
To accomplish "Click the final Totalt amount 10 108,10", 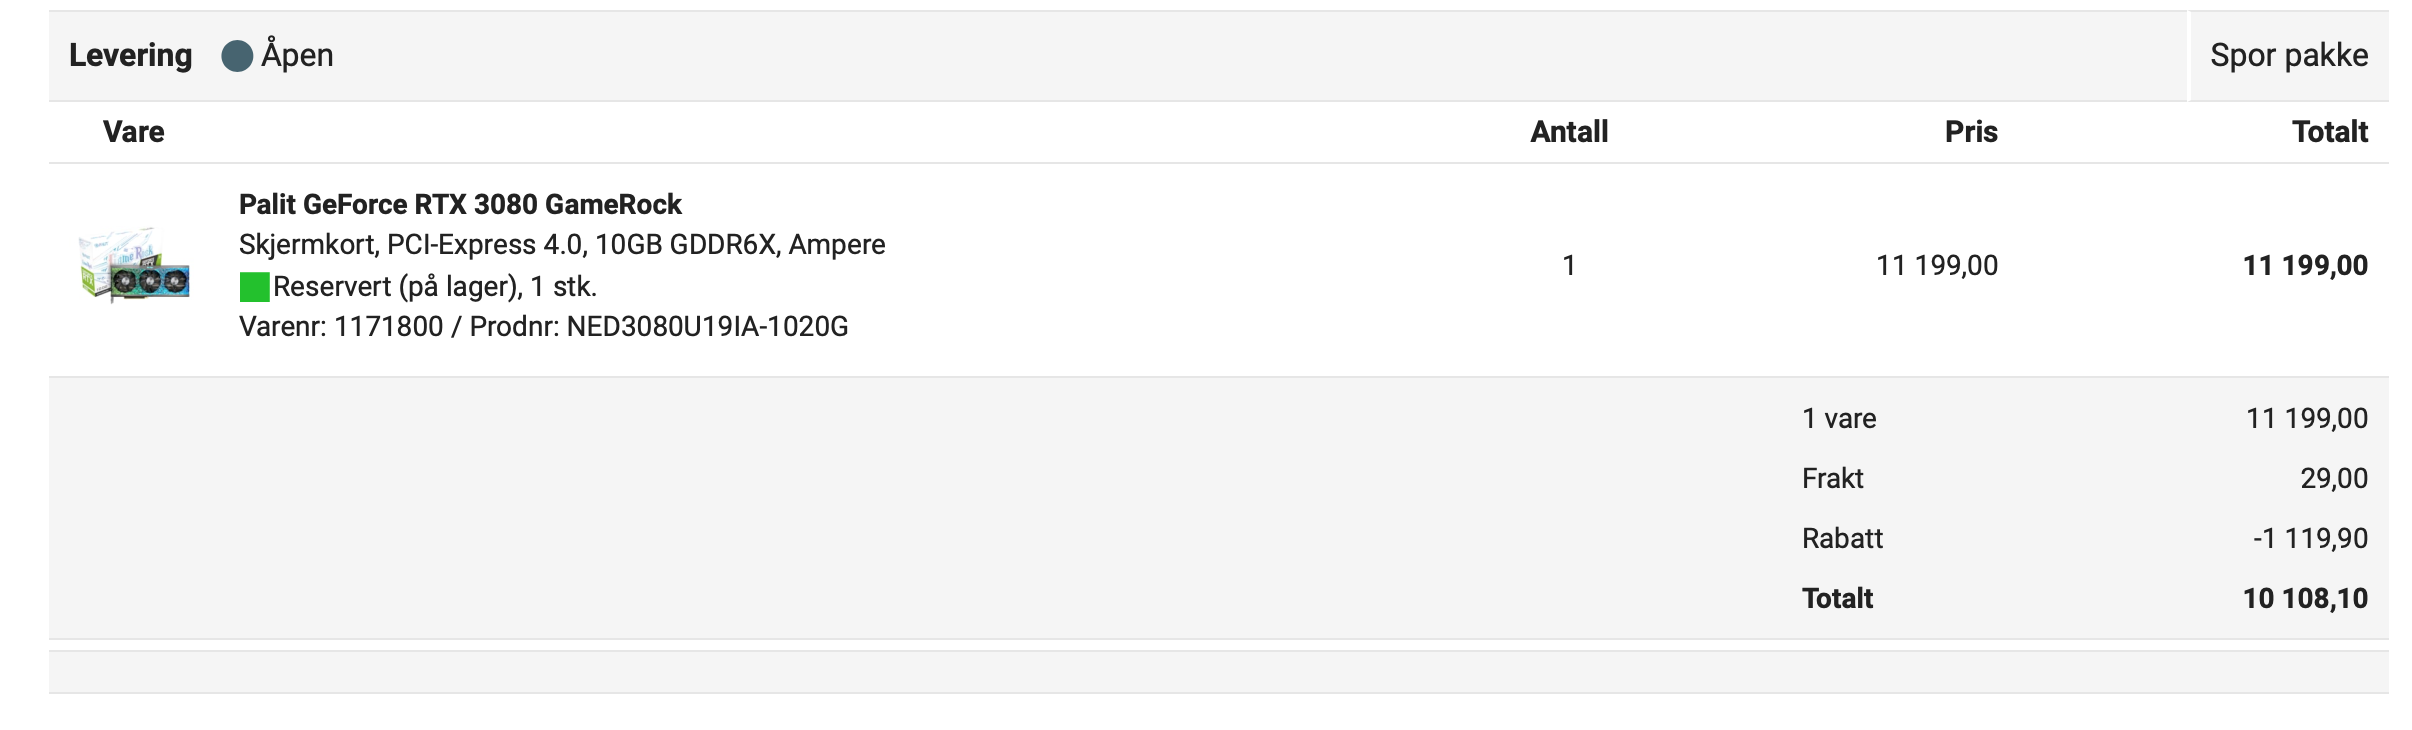I will pyautogui.click(x=2305, y=598).
